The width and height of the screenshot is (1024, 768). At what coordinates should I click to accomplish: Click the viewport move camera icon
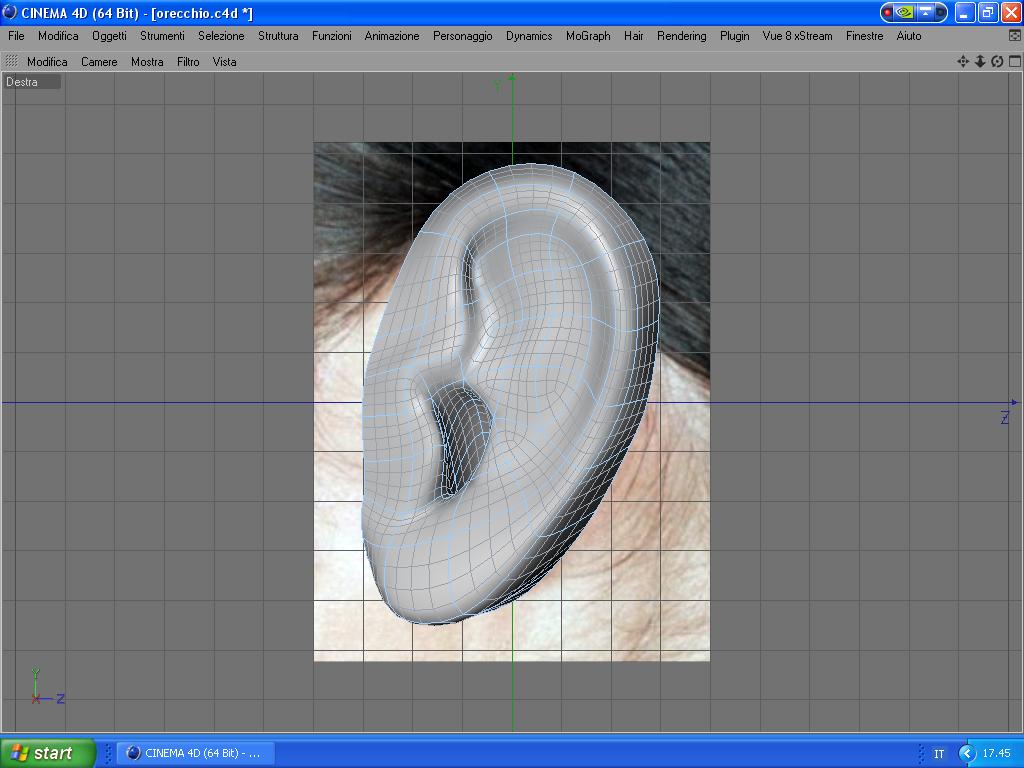tap(963, 61)
